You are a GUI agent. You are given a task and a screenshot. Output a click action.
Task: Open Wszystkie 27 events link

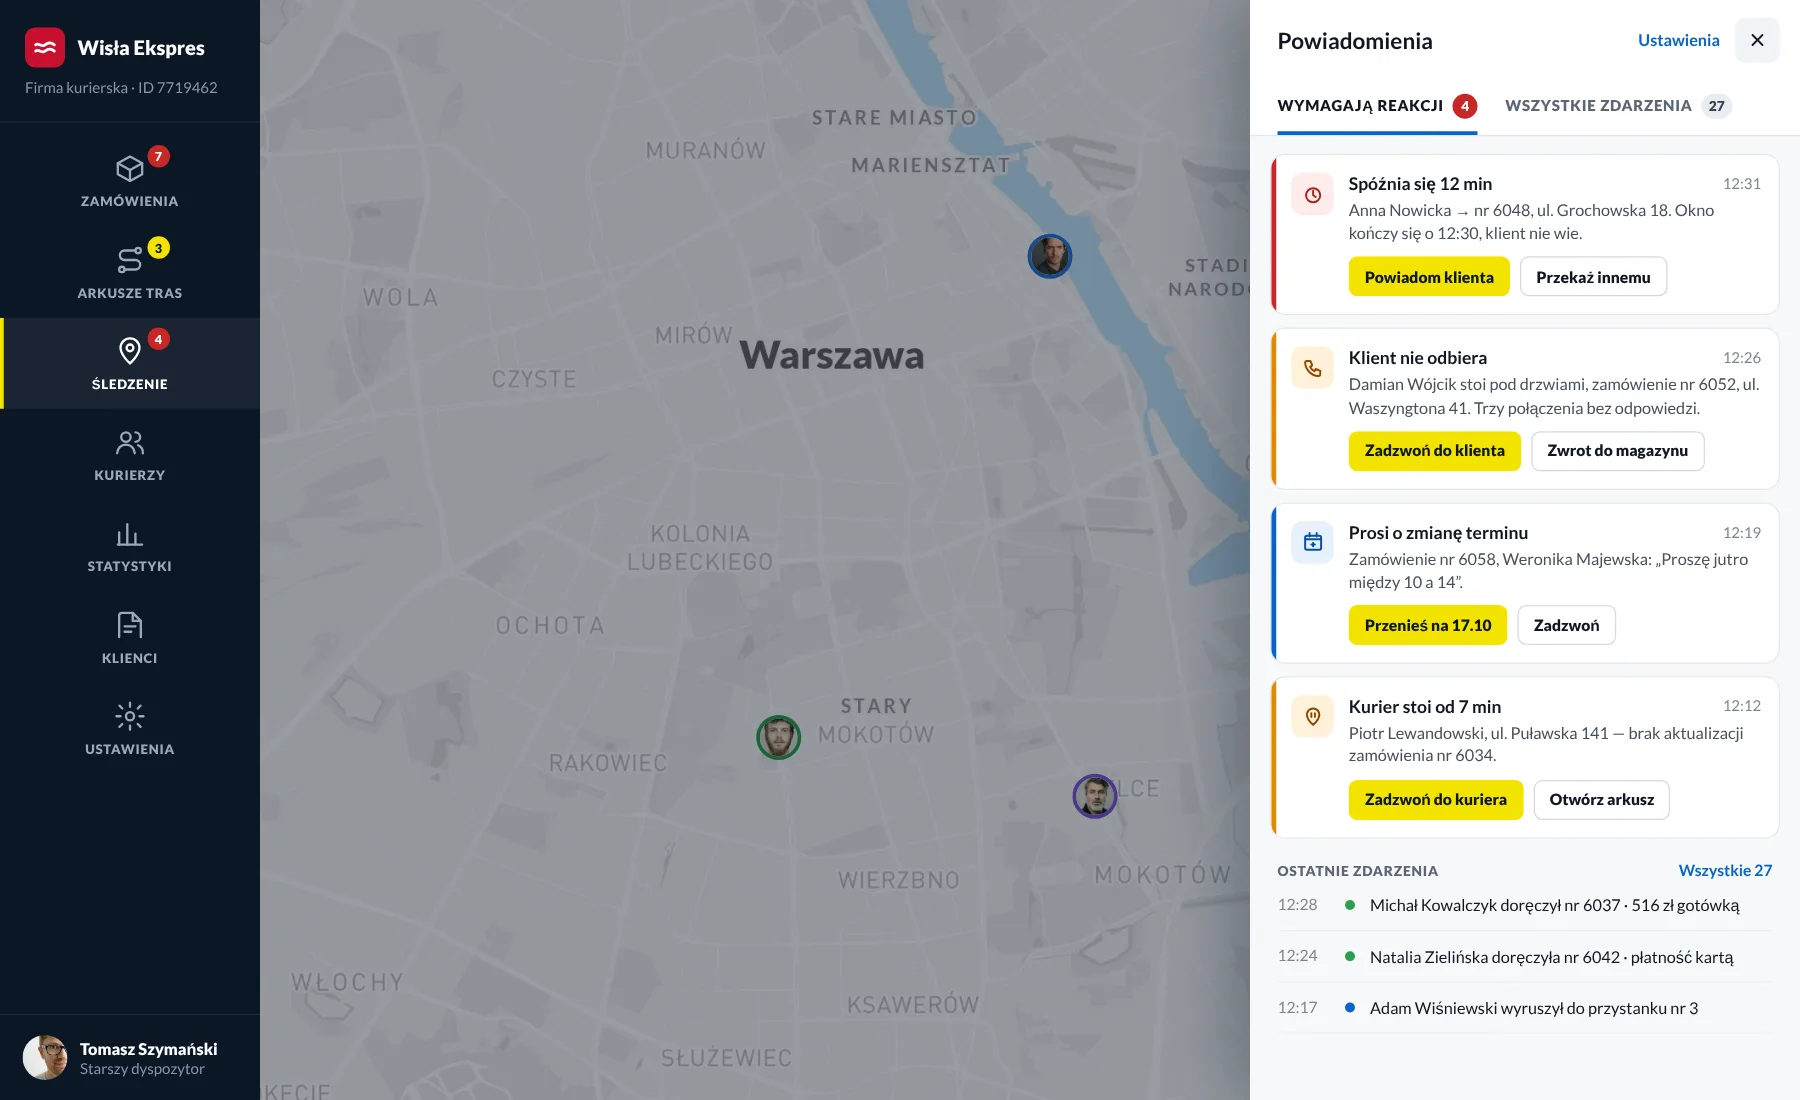[1725, 871]
